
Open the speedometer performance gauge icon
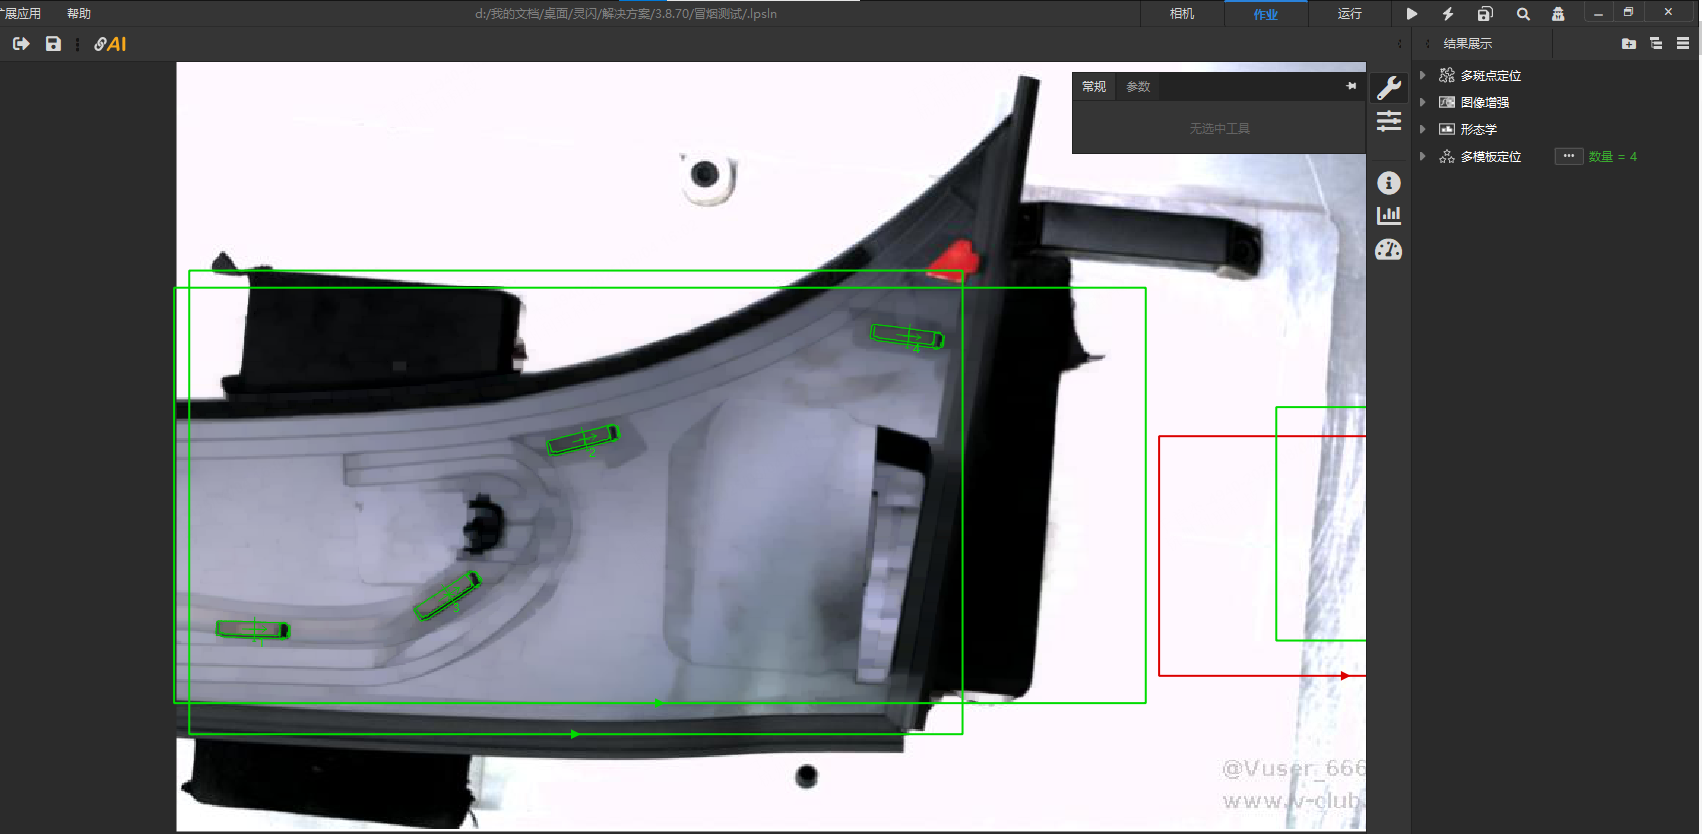click(1389, 250)
